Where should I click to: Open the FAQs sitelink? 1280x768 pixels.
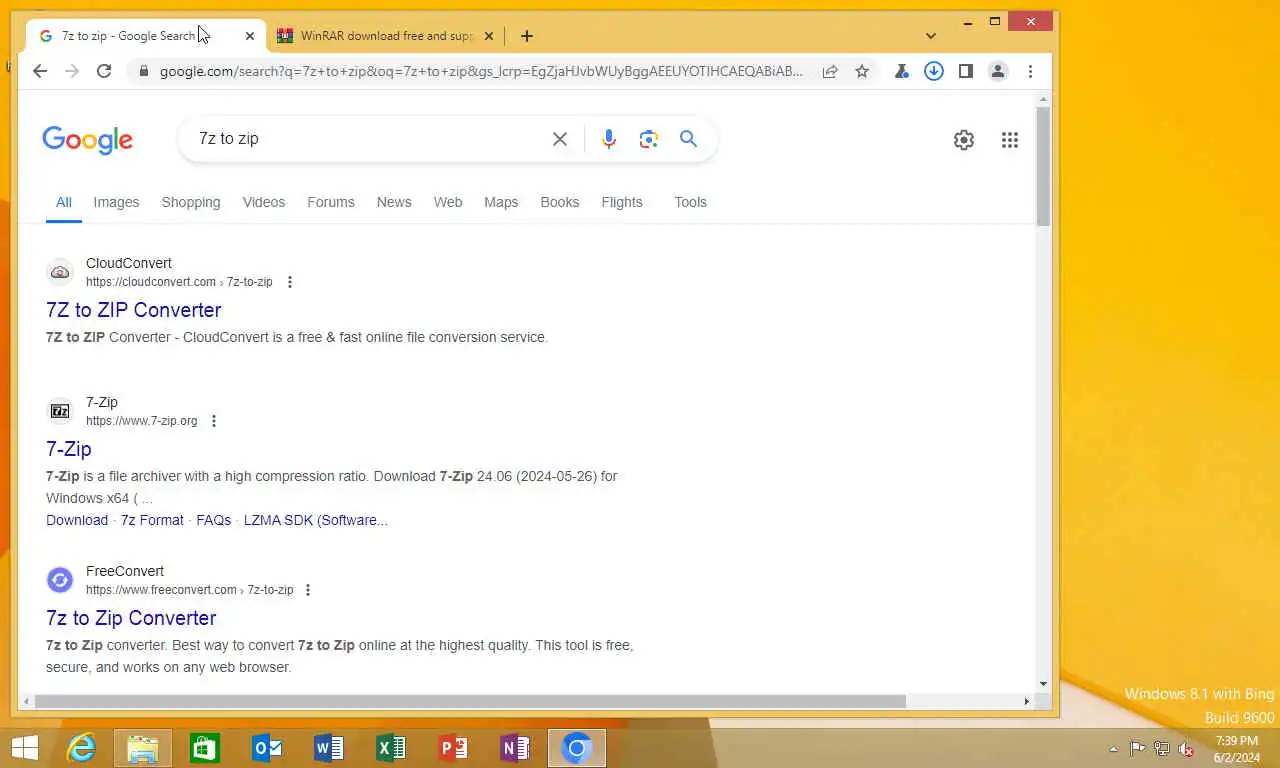(214, 520)
